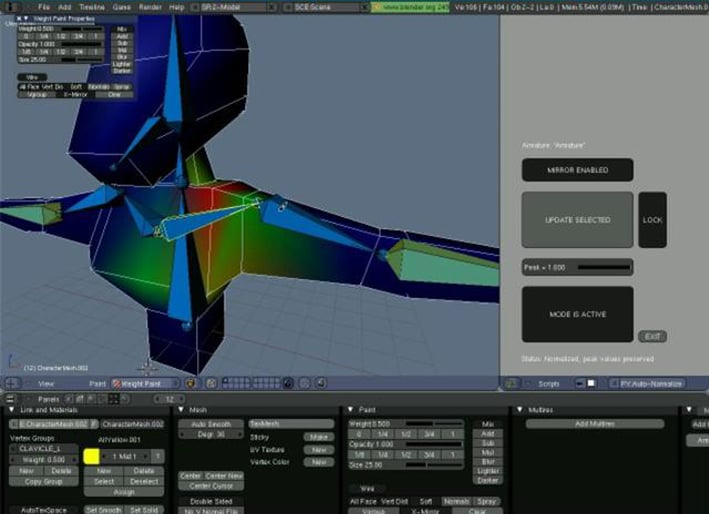709x514 pixels.
Task: Toggle Normals in bottom Paint panel
Action: pos(456,501)
